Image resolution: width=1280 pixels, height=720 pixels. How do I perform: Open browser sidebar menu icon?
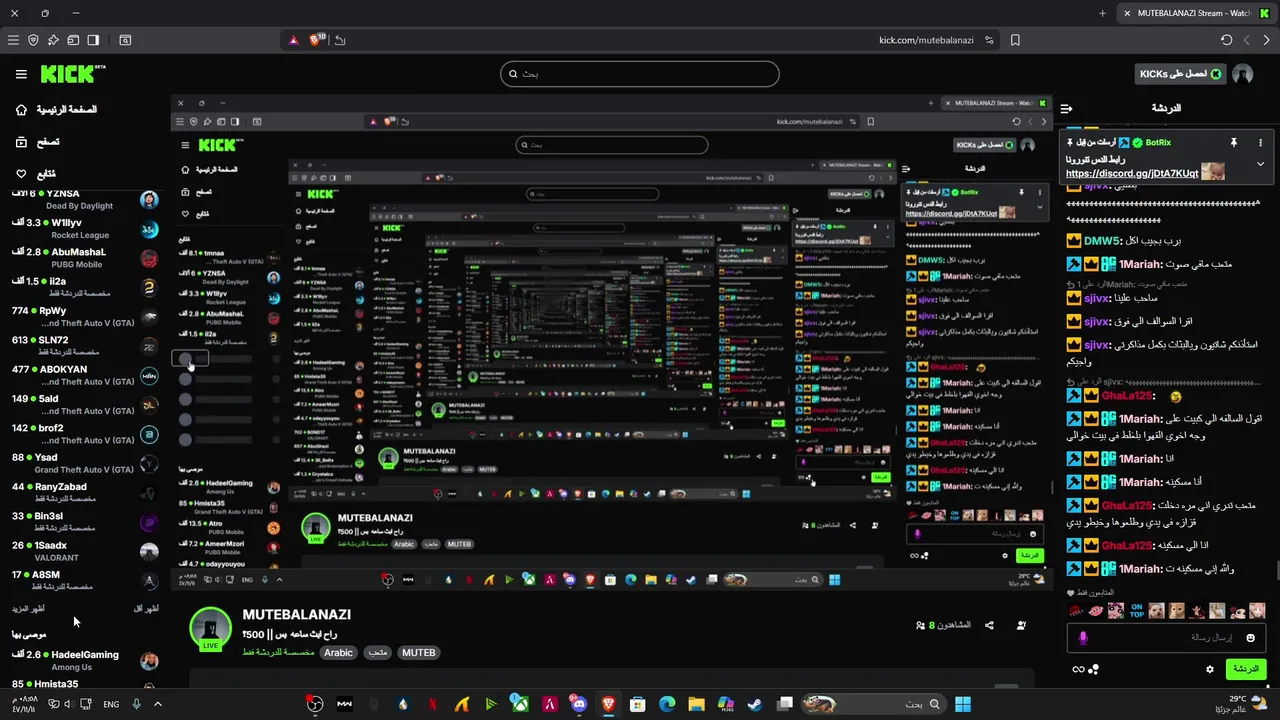point(13,40)
